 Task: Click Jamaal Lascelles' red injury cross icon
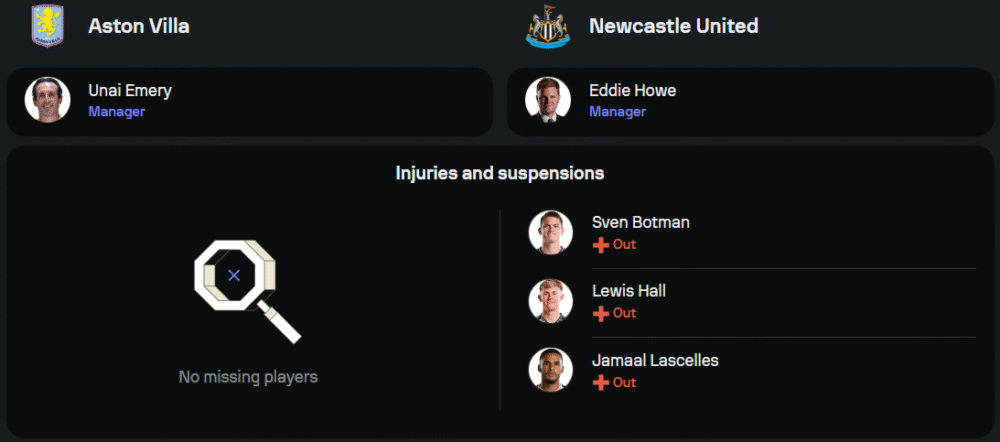coord(600,383)
